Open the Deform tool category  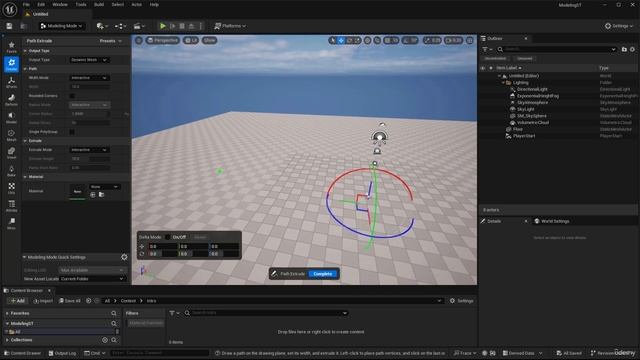pos(11,100)
